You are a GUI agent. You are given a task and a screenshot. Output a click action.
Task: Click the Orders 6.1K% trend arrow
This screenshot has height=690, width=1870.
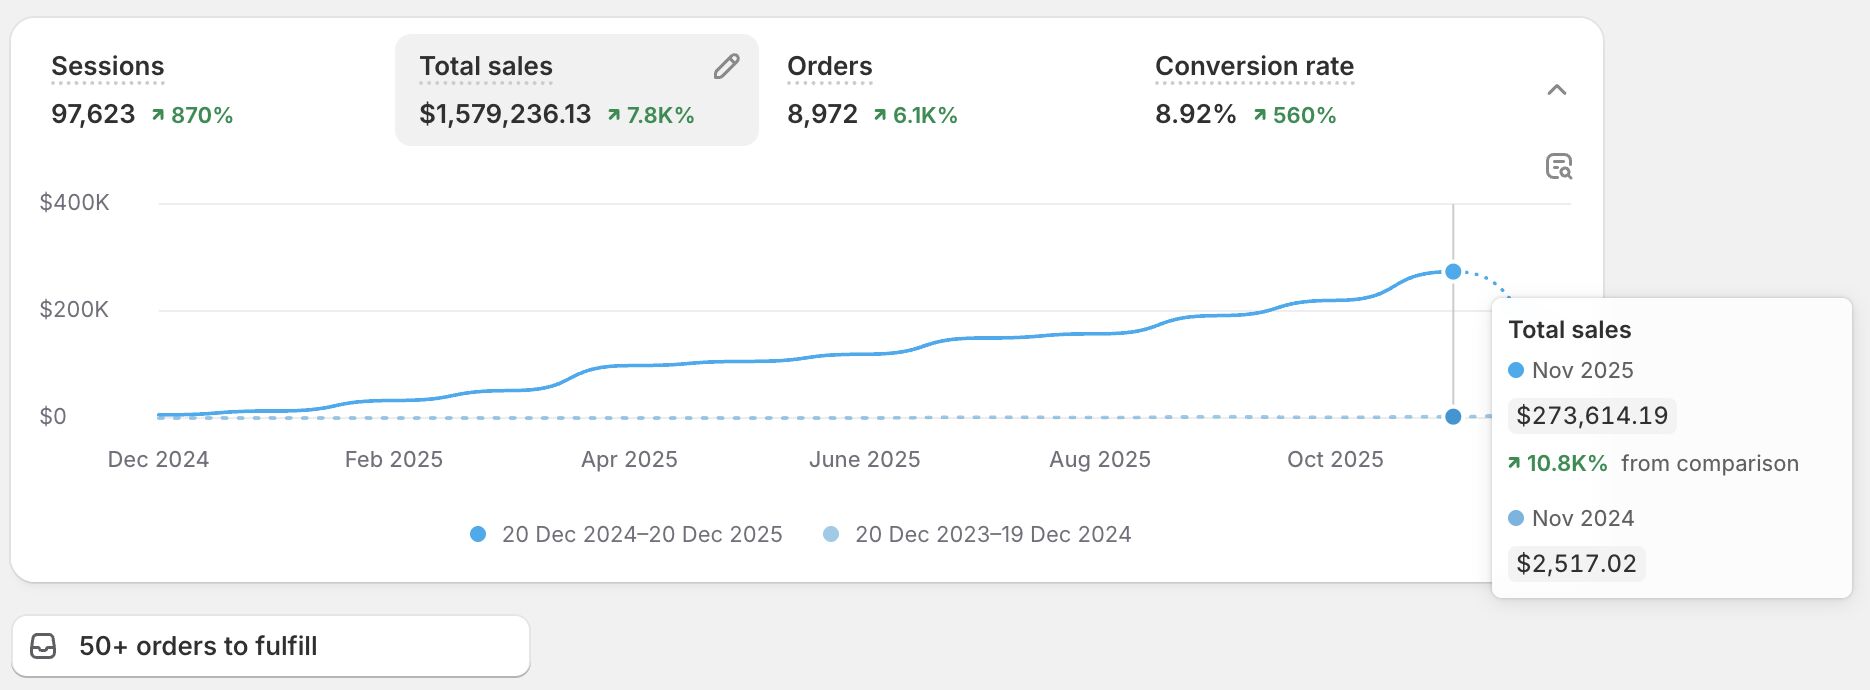click(x=880, y=115)
